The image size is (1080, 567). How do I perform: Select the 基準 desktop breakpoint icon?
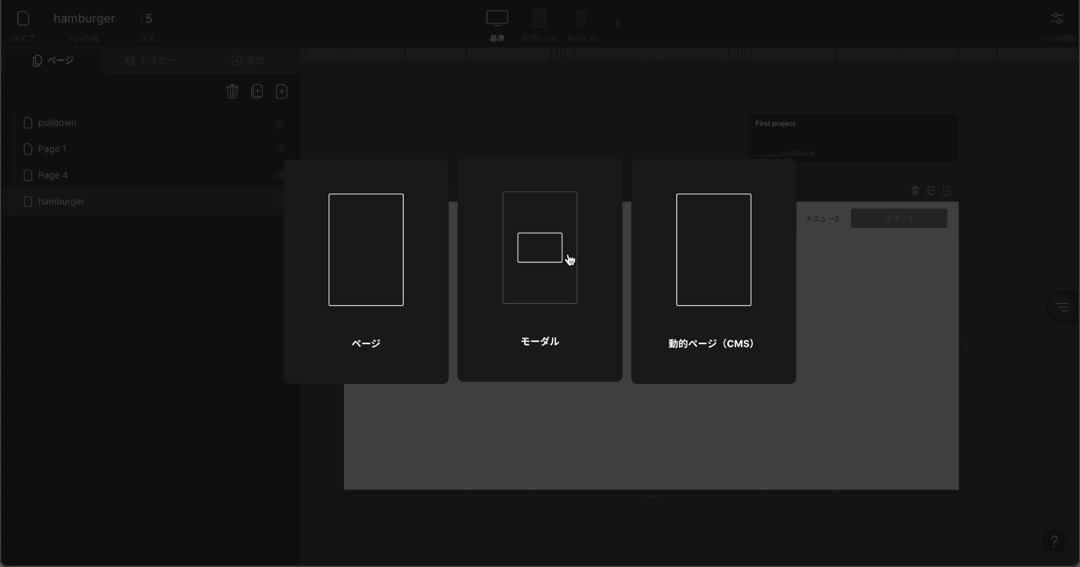(x=497, y=19)
